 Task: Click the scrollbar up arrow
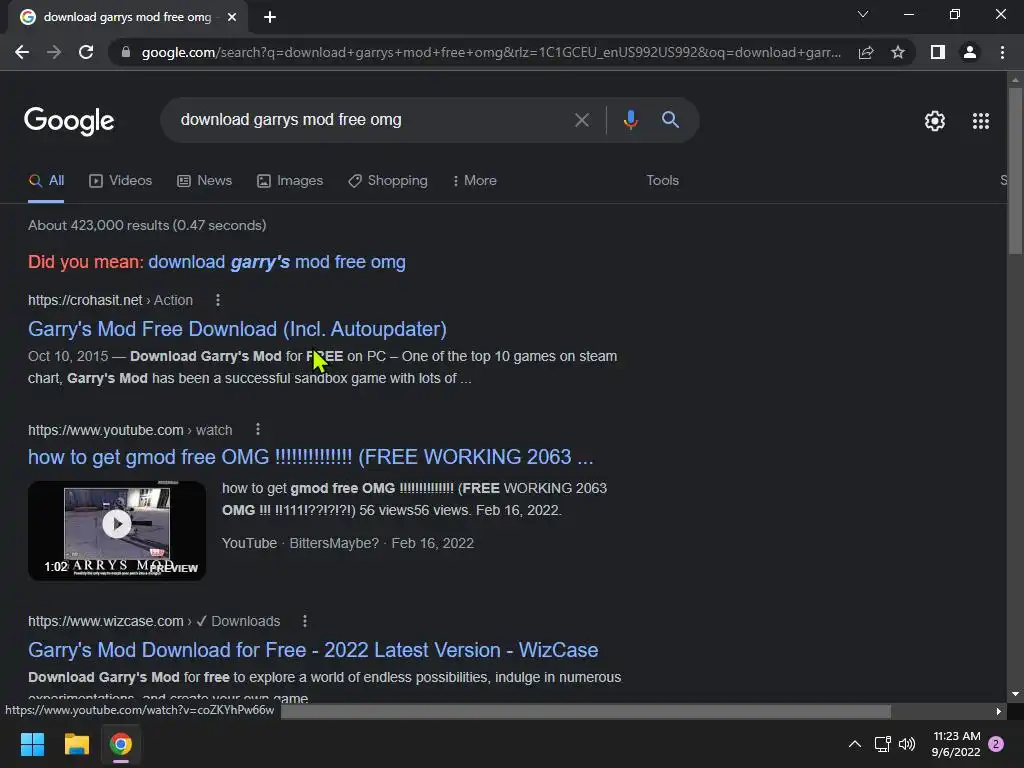1015,80
